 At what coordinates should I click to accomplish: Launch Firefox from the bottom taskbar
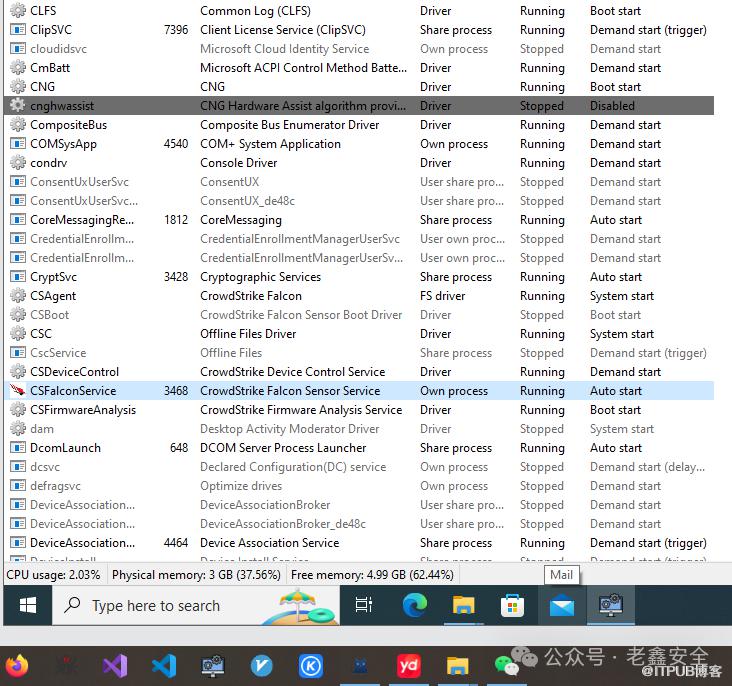[17, 665]
